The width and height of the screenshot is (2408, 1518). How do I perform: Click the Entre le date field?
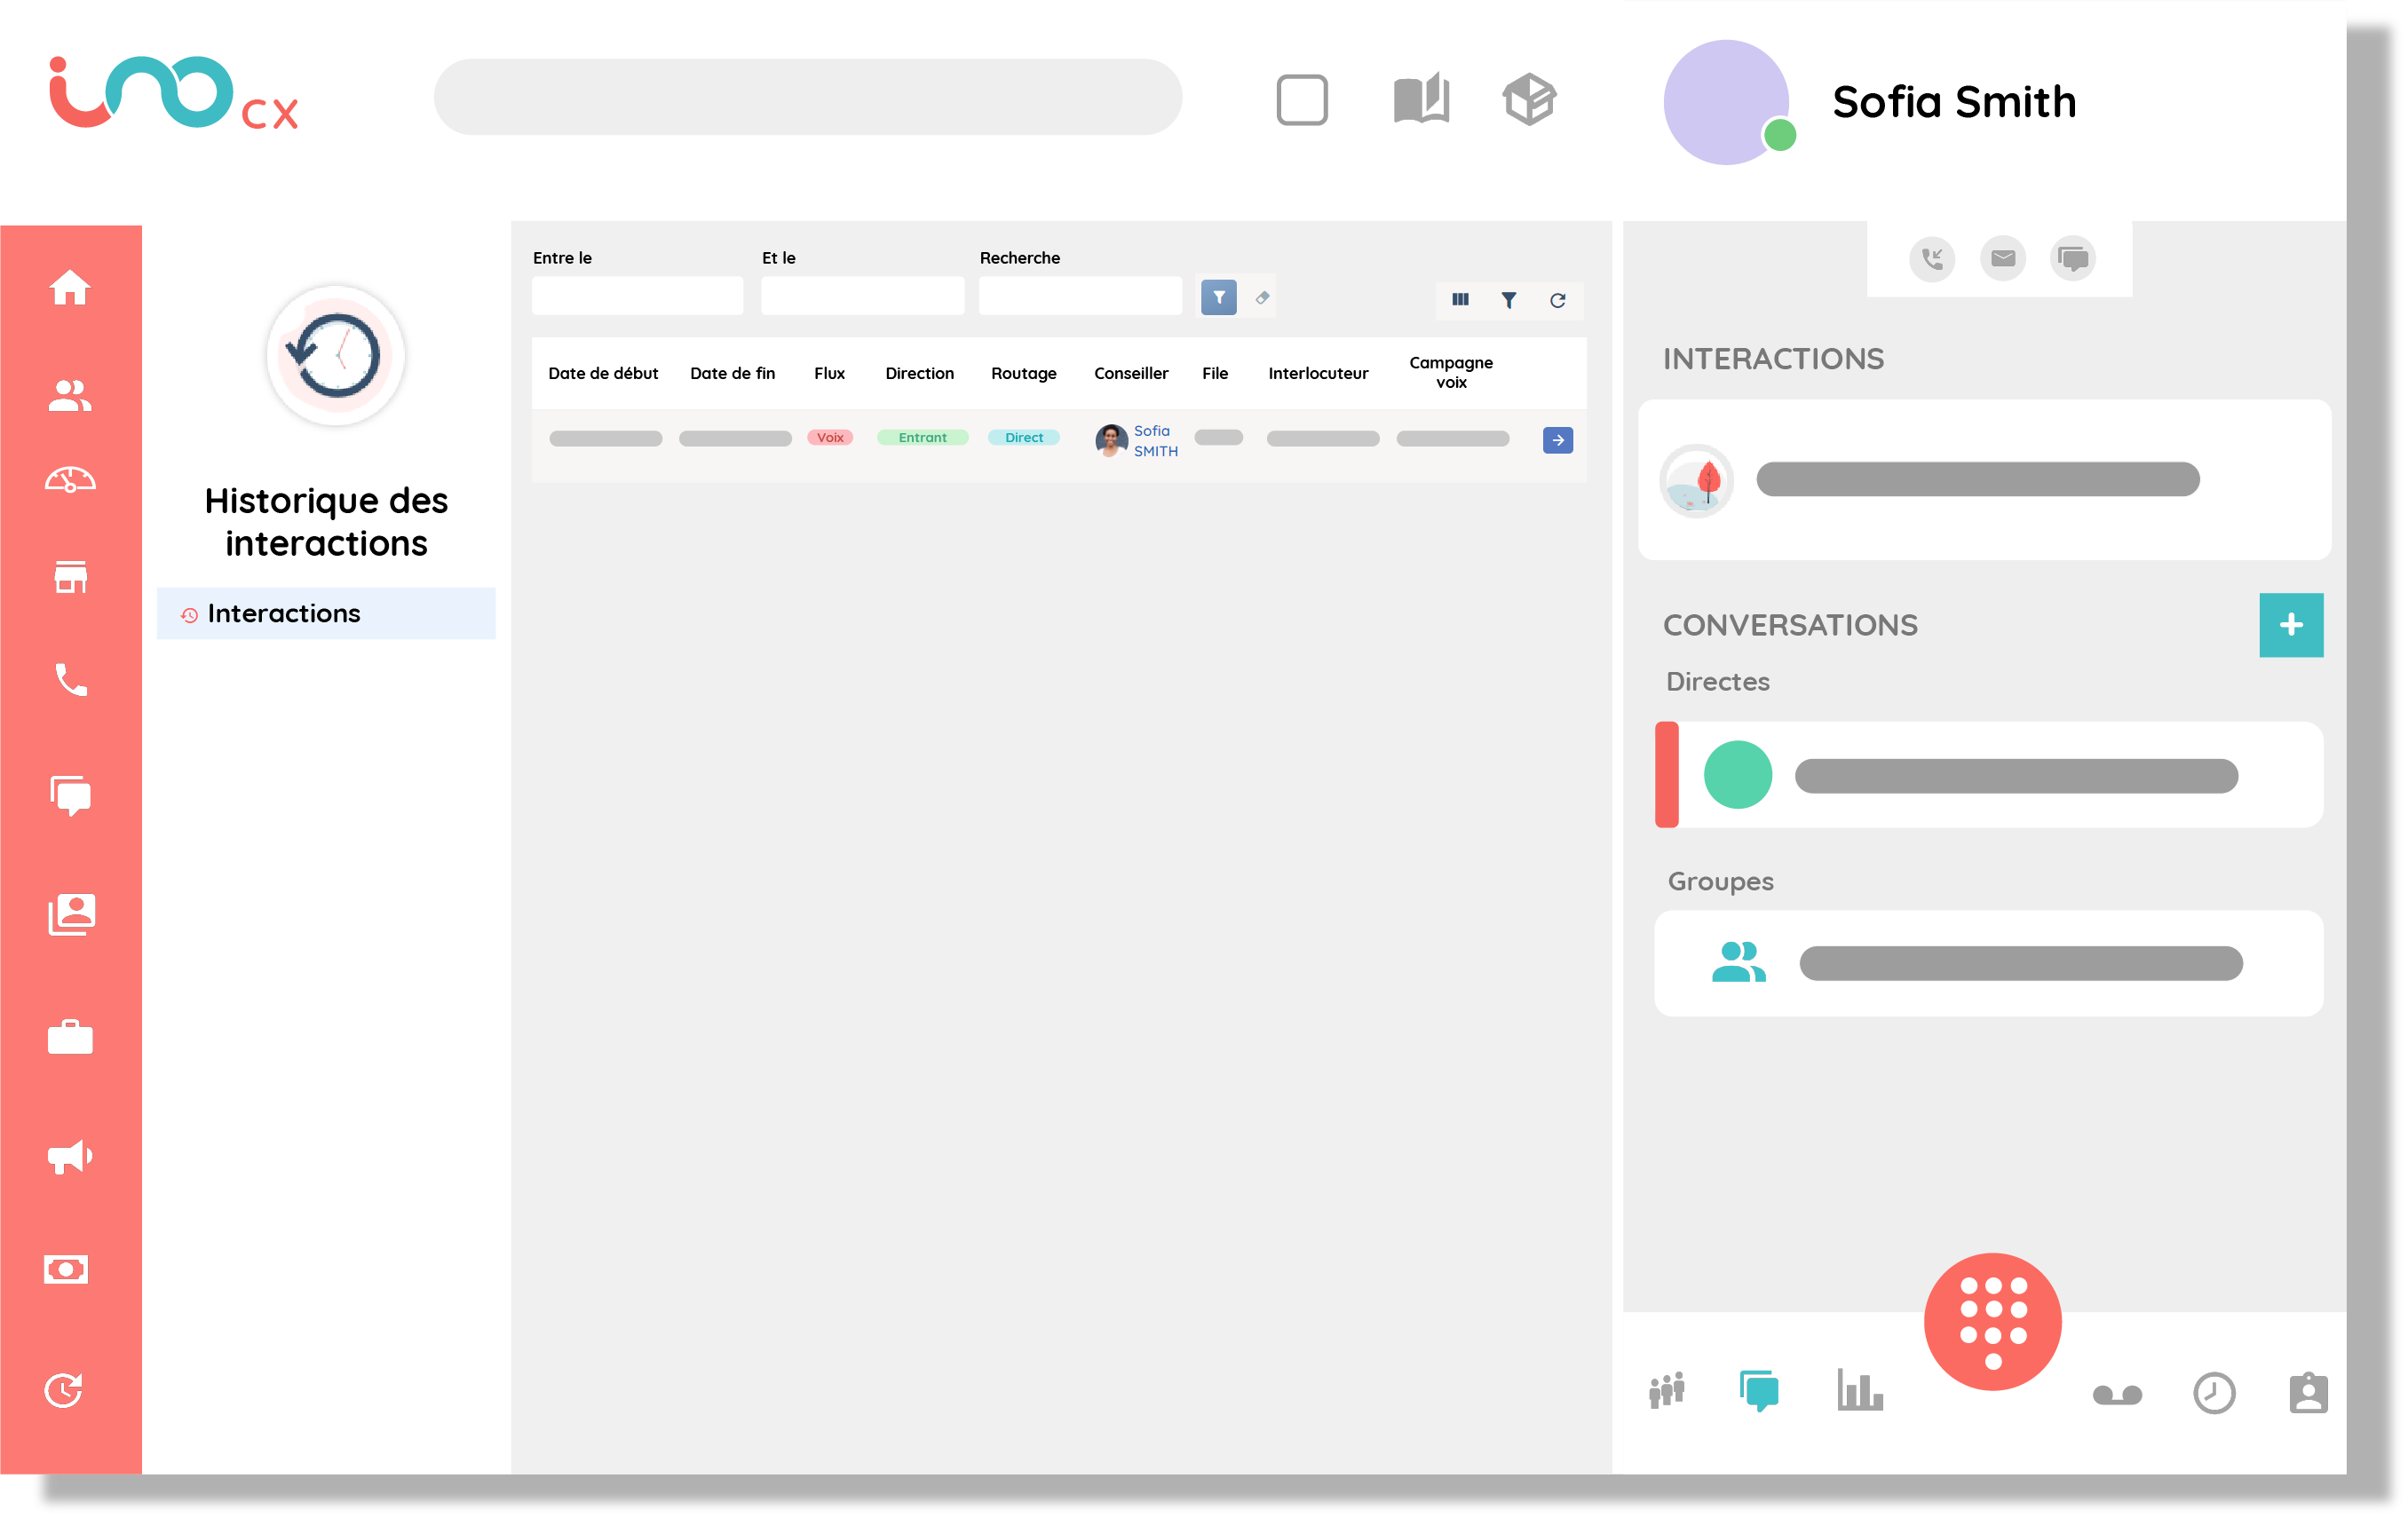(x=637, y=296)
